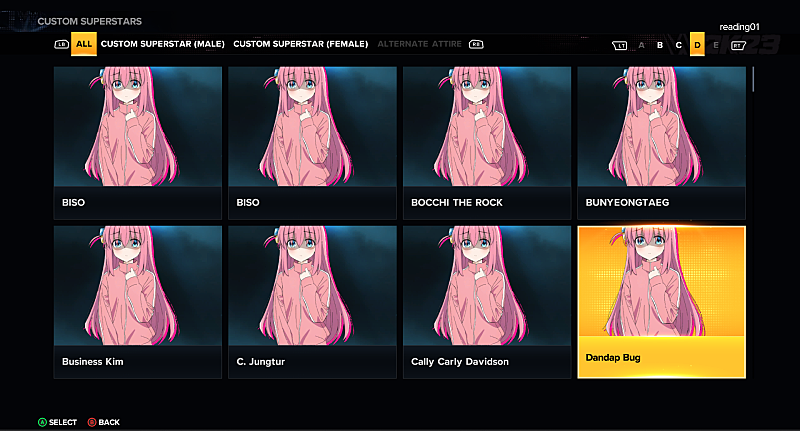
Task: Click the red B Back icon
Action: [92, 422]
